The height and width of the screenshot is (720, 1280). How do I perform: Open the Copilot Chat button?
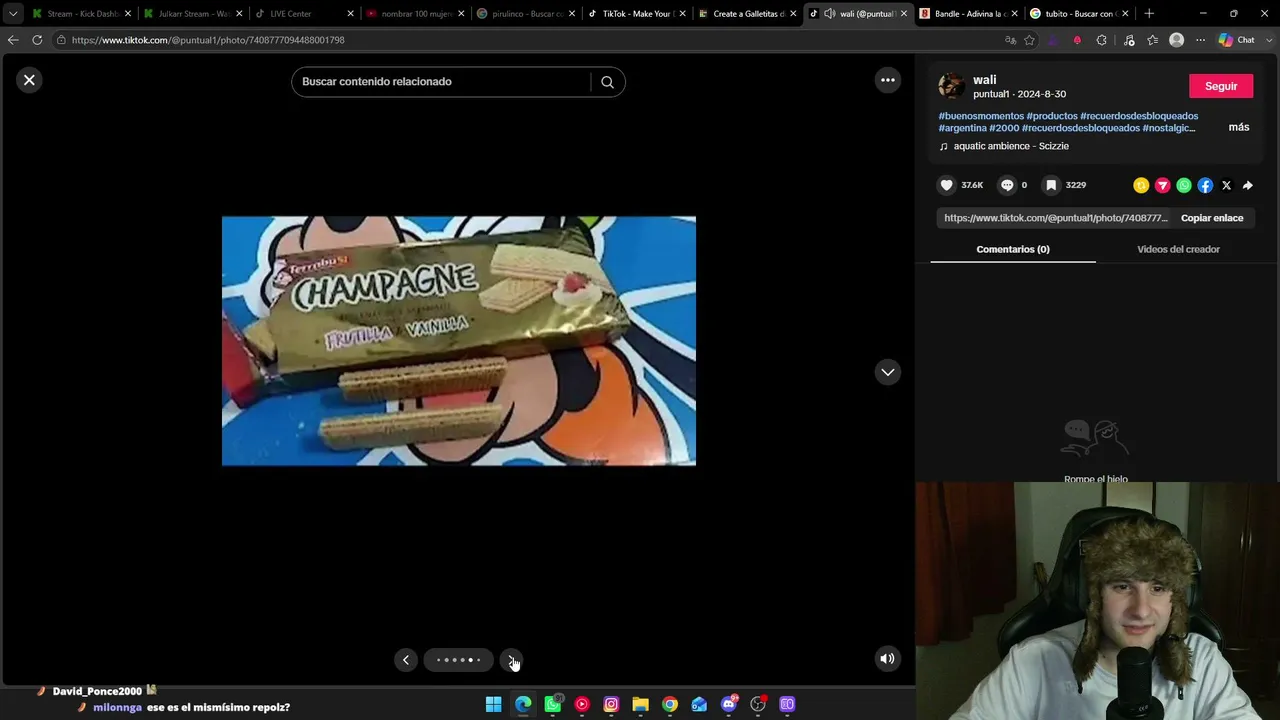pyautogui.click(x=1237, y=40)
